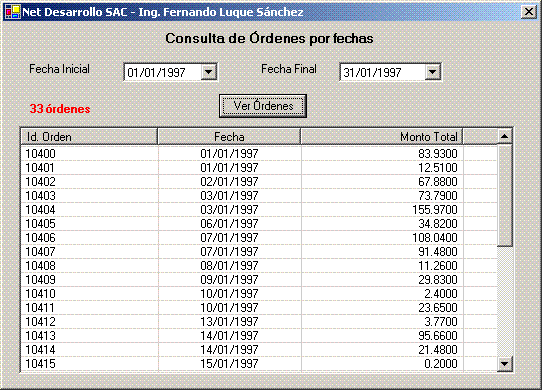The image size is (542, 390).
Task: Click the date 09/01/1997 in row 10409
Action: click(x=230, y=280)
